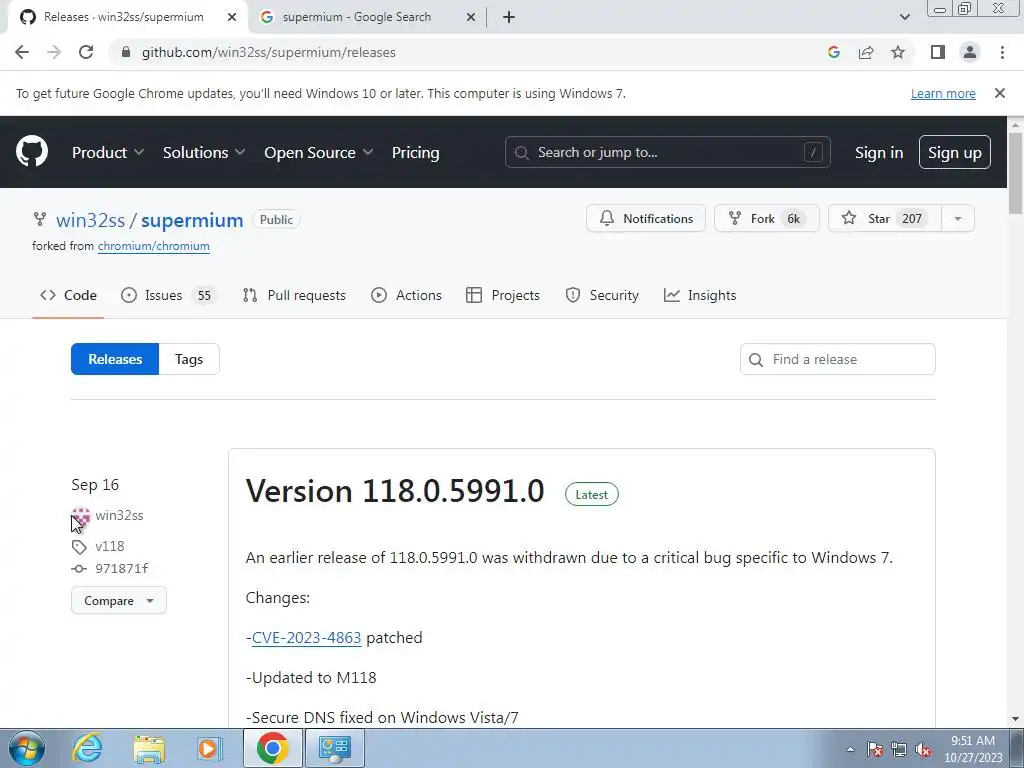Click the page vertical scrollbar thumb
This screenshot has width=1024, height=768.
pyautogui.click(x=1015, y=173)
